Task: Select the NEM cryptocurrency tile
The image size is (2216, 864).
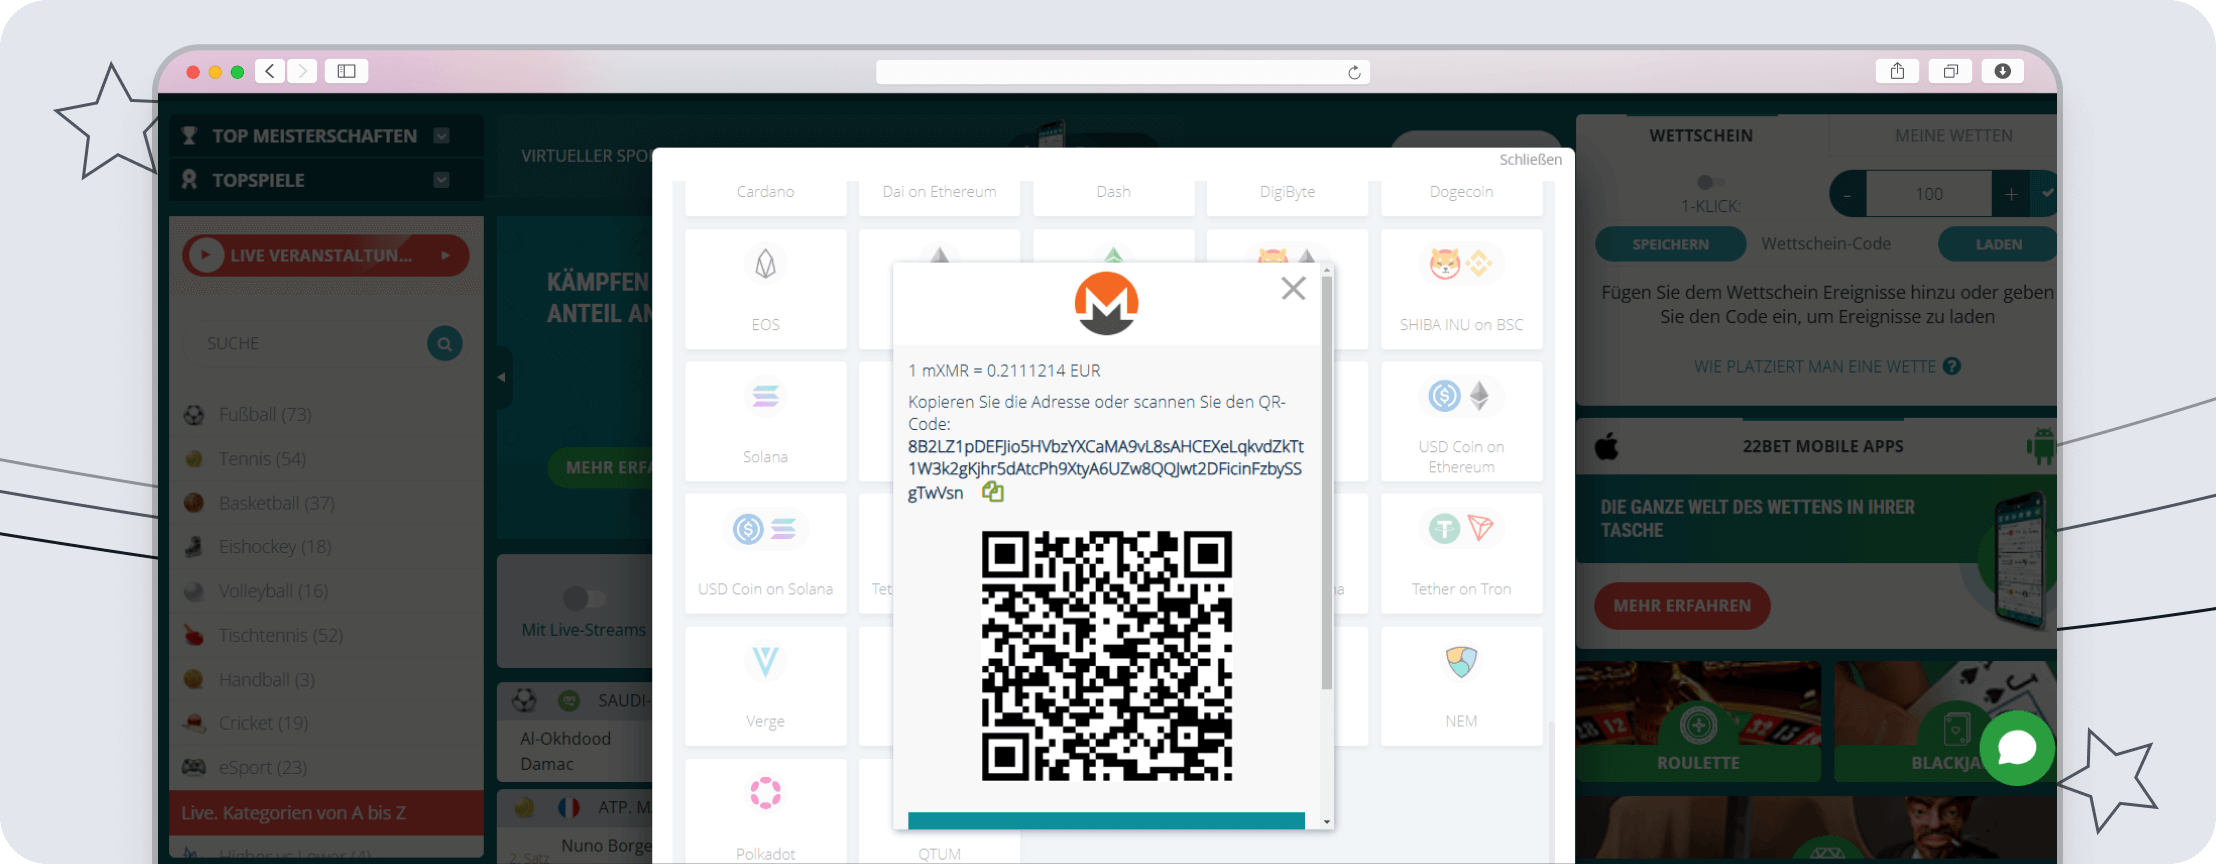Action: pyautogui.click(x=1461, y=686)
